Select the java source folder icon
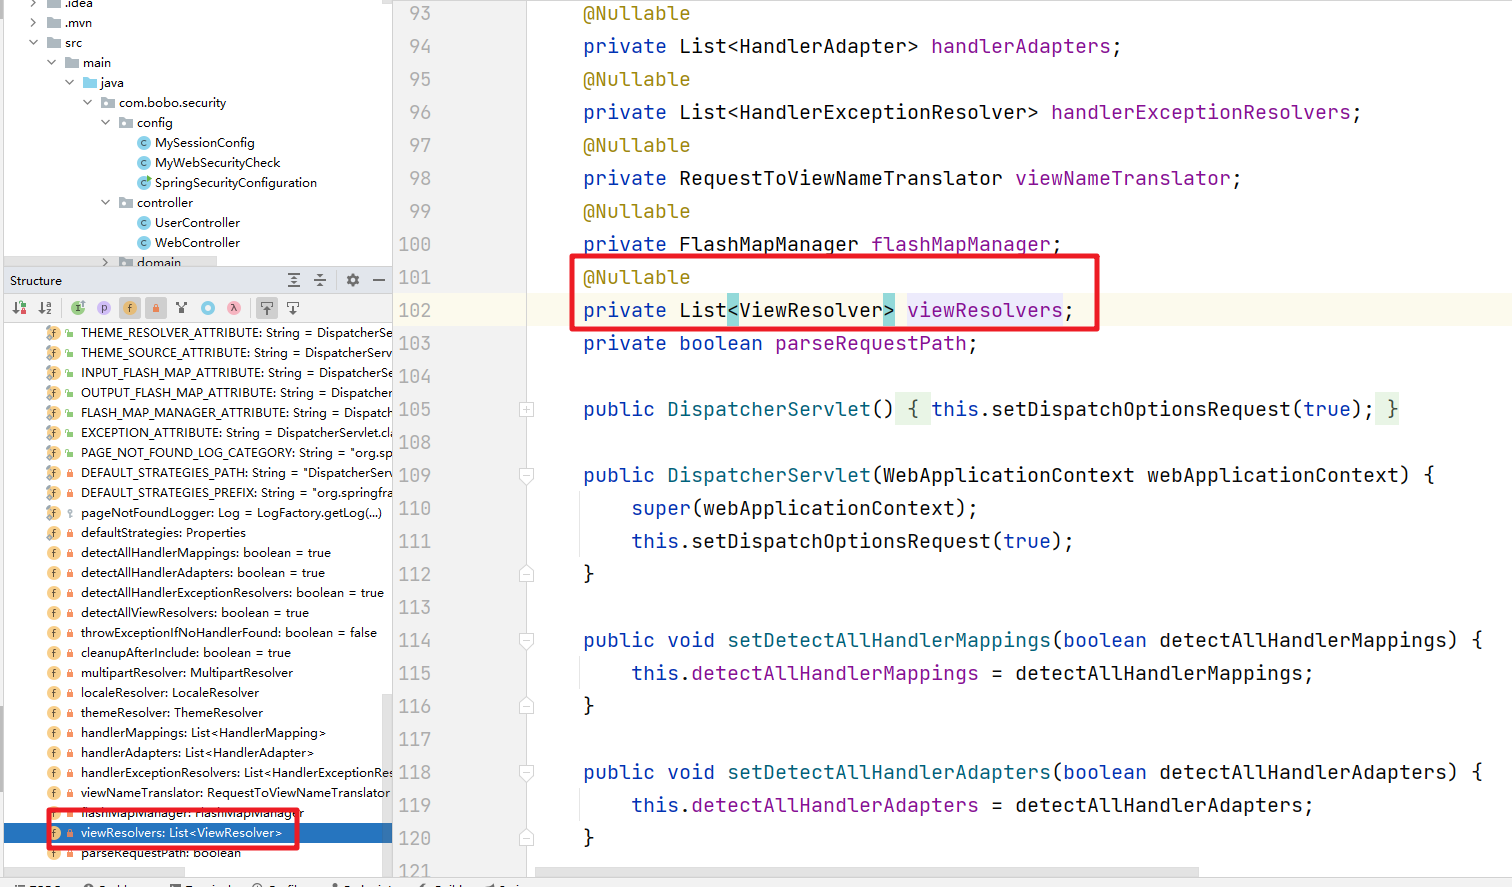Viewport: 1512px width, 887px height. [90, 82]
